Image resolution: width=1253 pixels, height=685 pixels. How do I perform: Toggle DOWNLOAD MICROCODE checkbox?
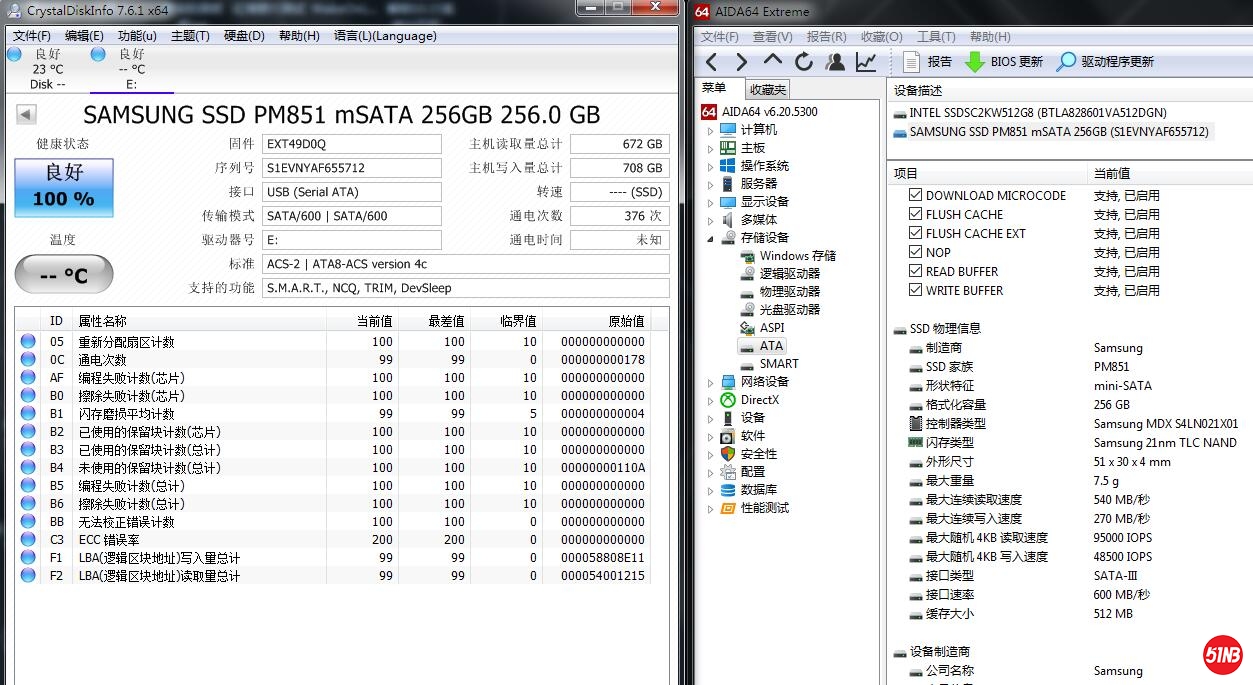(915, 196)
